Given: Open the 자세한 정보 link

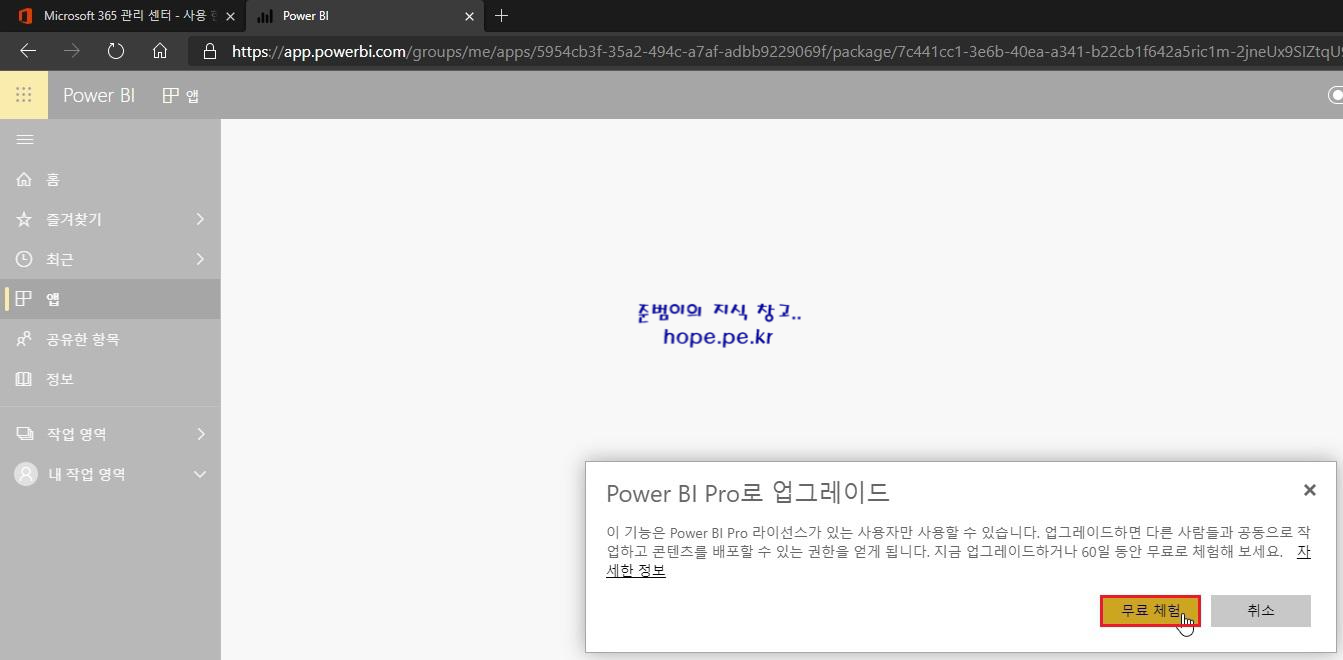Looking at the screenshot, I should point(636,571).
